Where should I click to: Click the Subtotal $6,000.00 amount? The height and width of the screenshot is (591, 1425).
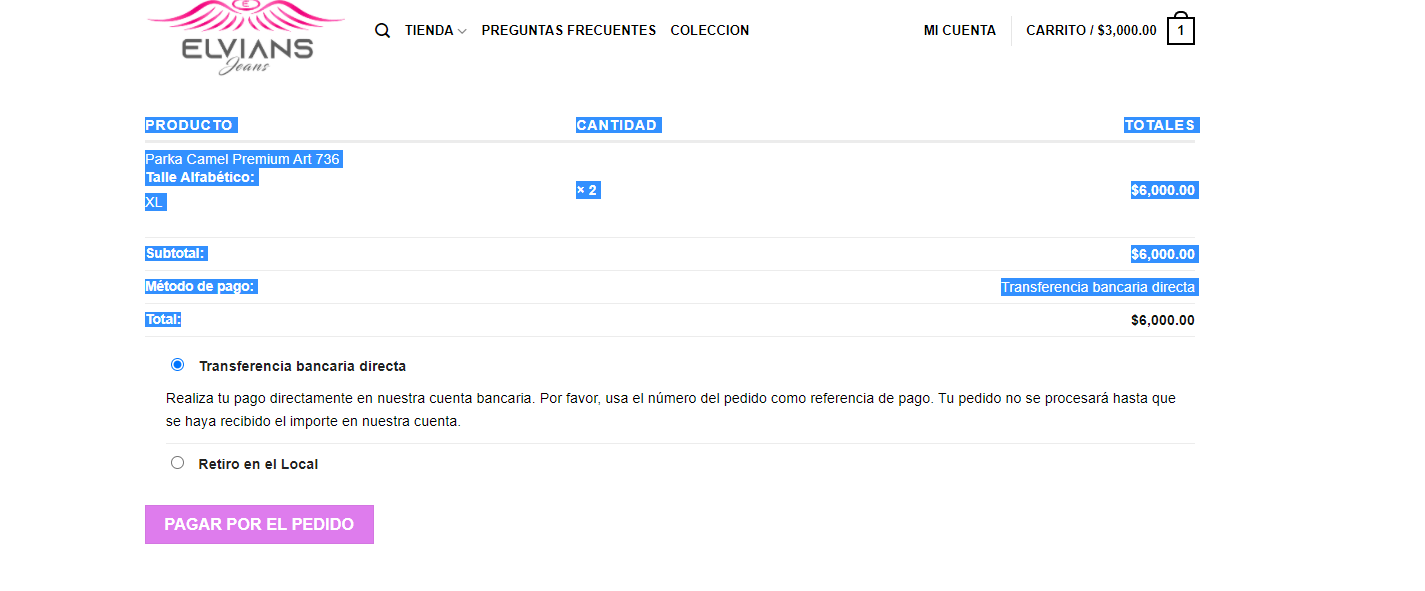click(x=1164, y=254)
